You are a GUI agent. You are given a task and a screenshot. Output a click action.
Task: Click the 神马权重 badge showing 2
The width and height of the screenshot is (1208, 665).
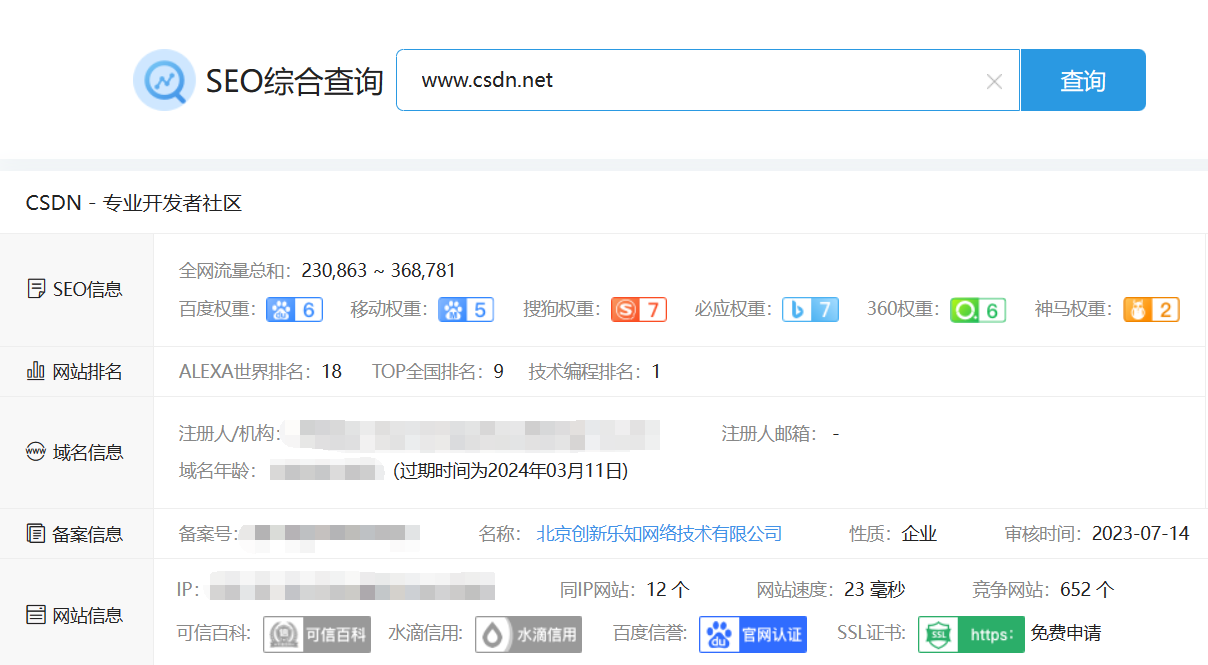pyautogui.click(x=1151, y=310)
